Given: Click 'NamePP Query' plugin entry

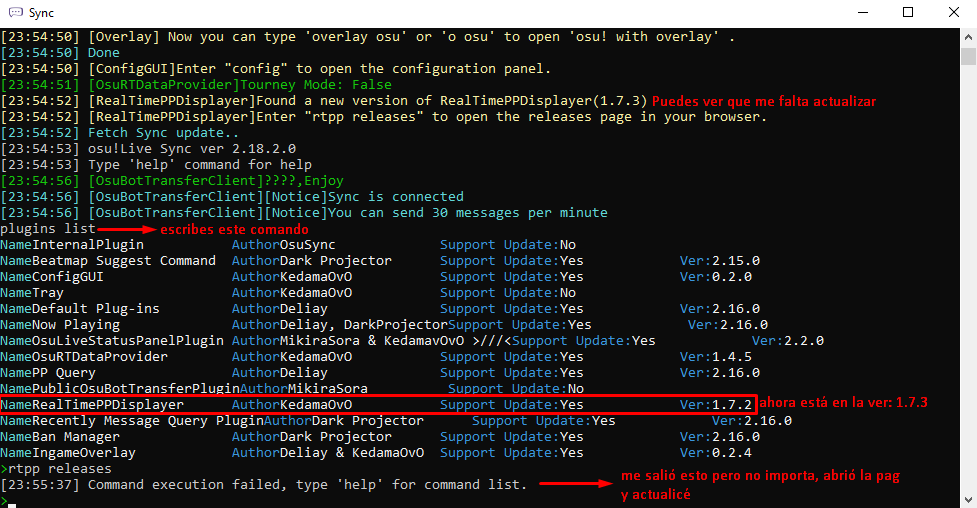Looking at the screenshot, I should tap(48, 373).
